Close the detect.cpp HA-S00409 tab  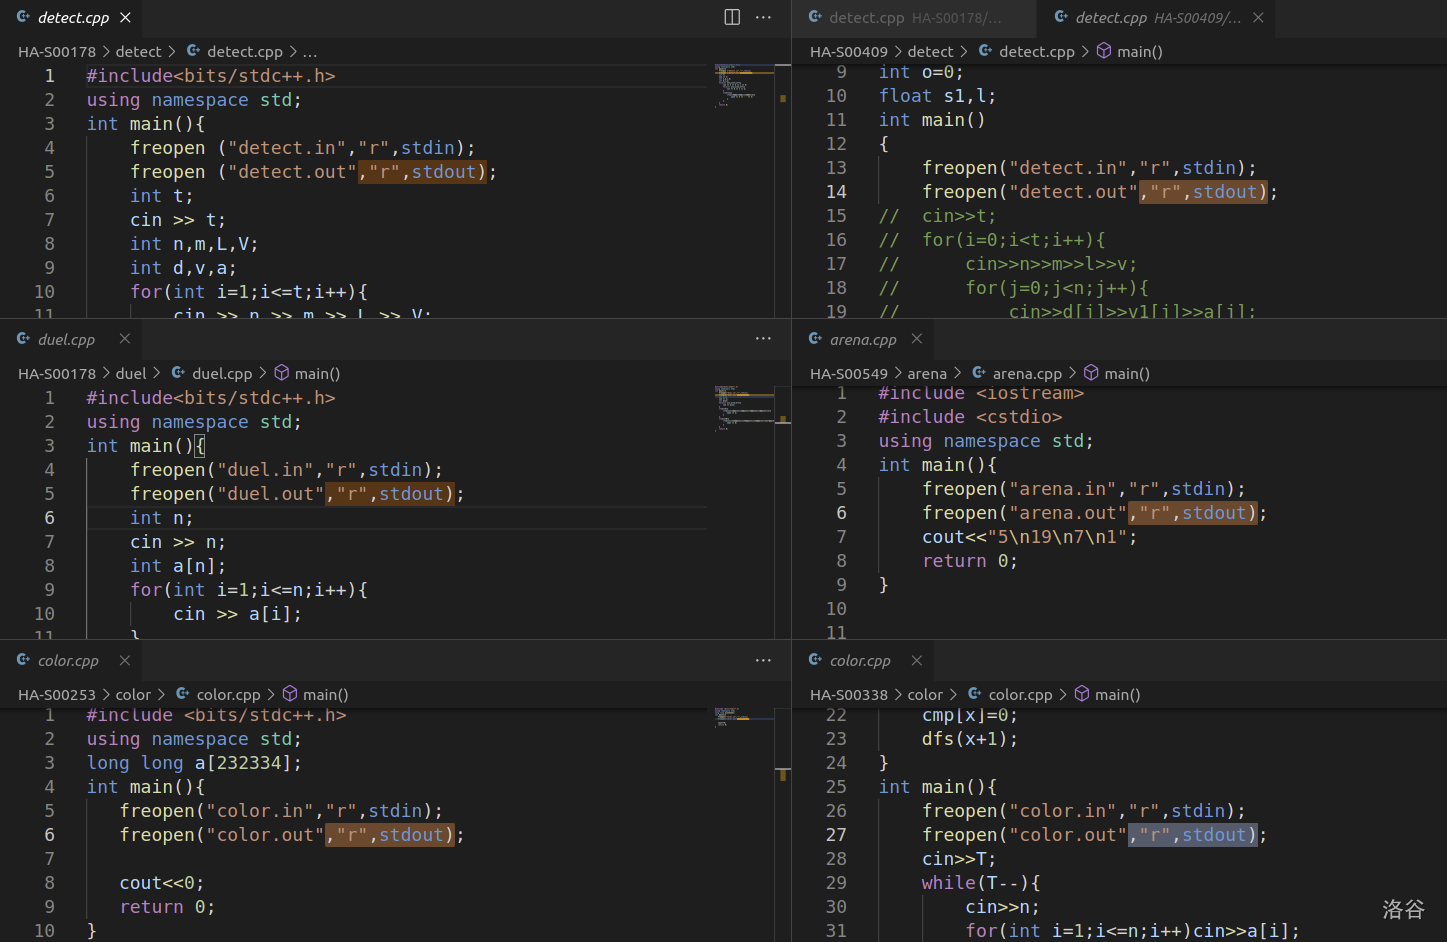click(x=1258, y=17)
